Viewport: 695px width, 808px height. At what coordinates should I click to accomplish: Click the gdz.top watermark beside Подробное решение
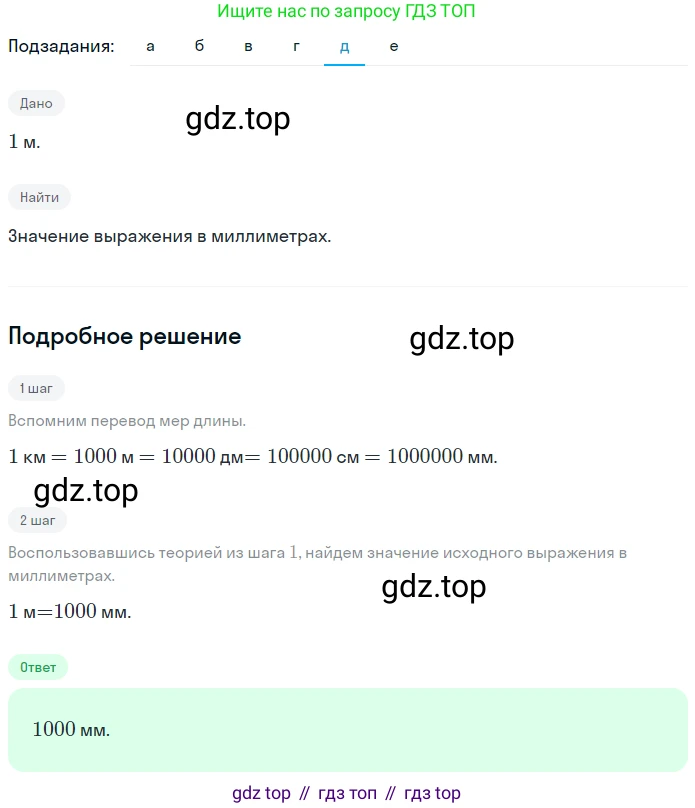[462, 340]
